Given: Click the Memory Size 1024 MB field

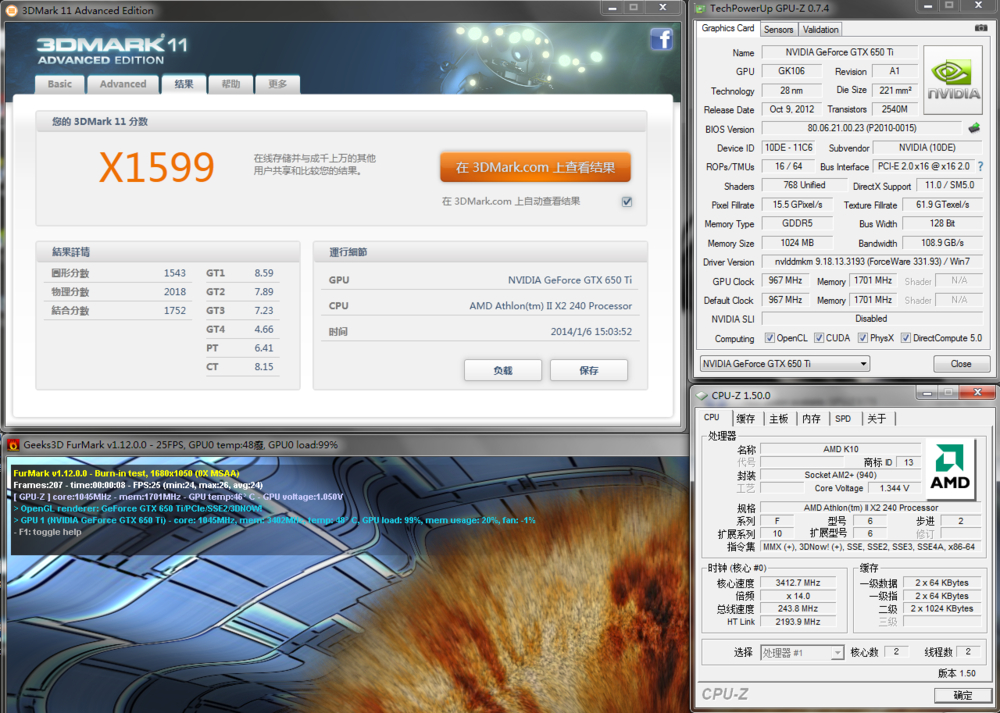Looking at the screenshot, I should point(797,242).
